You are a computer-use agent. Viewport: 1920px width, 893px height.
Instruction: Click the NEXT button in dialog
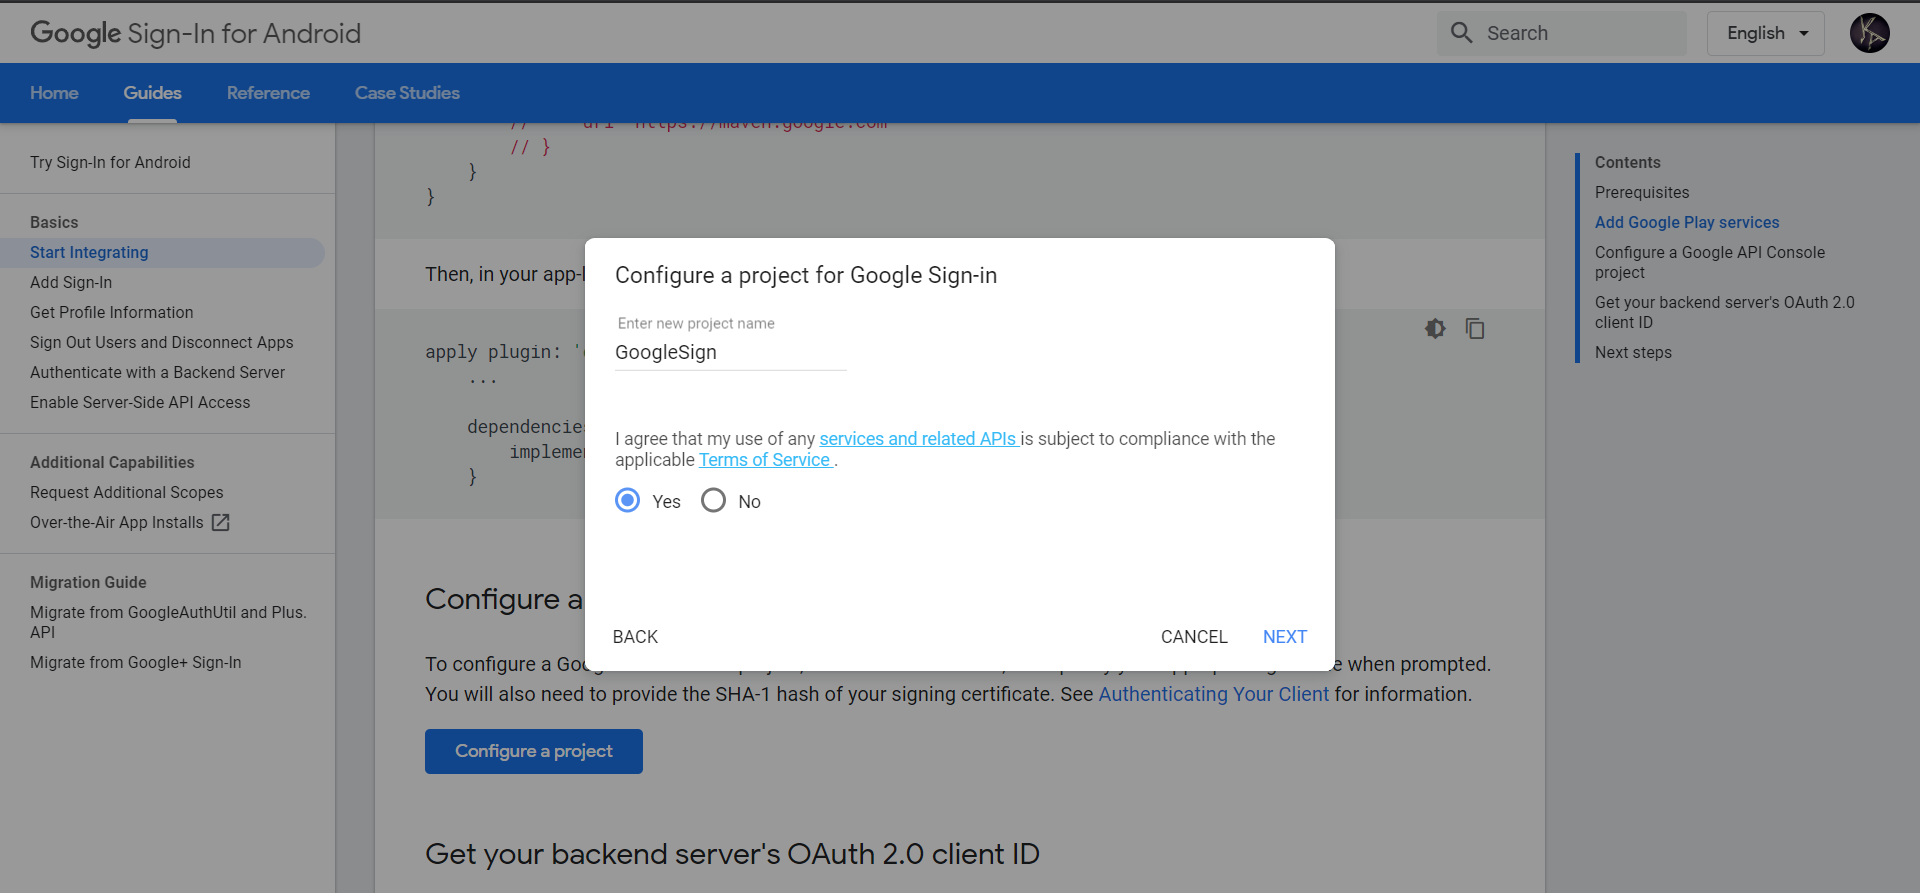tap(1285, 637)
